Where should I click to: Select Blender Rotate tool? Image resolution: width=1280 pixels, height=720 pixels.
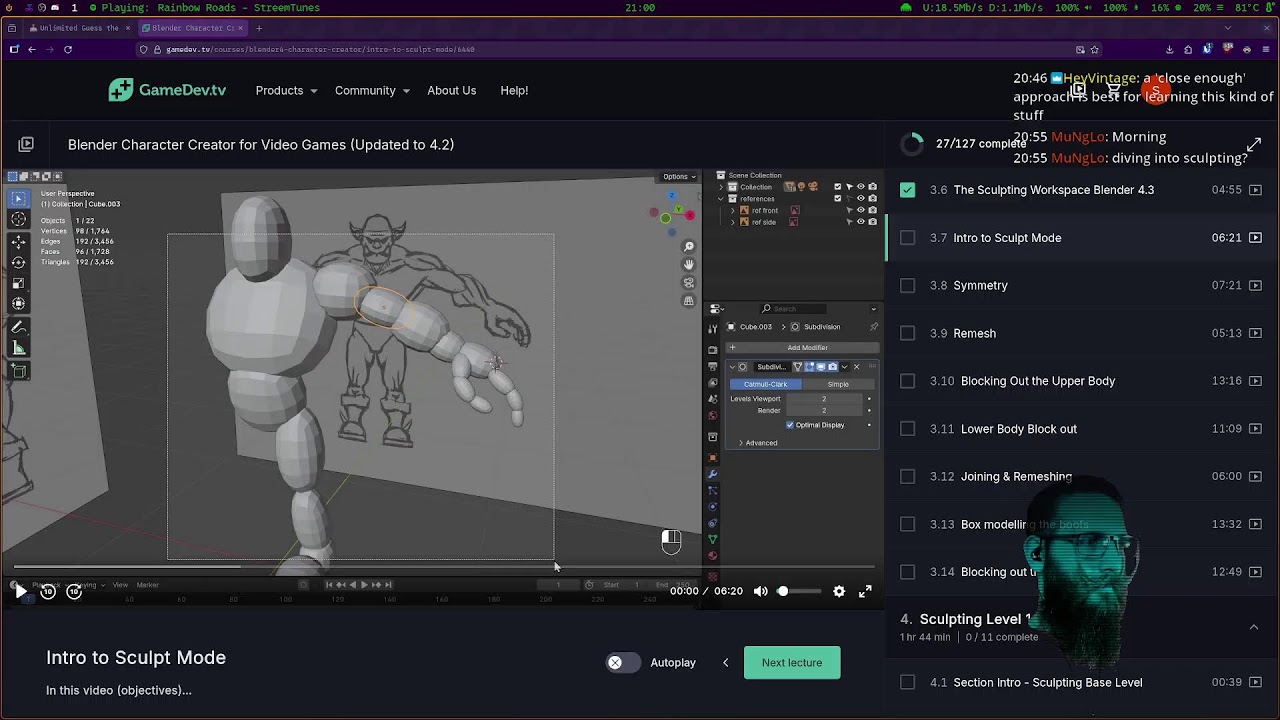(x=18, y=262)
